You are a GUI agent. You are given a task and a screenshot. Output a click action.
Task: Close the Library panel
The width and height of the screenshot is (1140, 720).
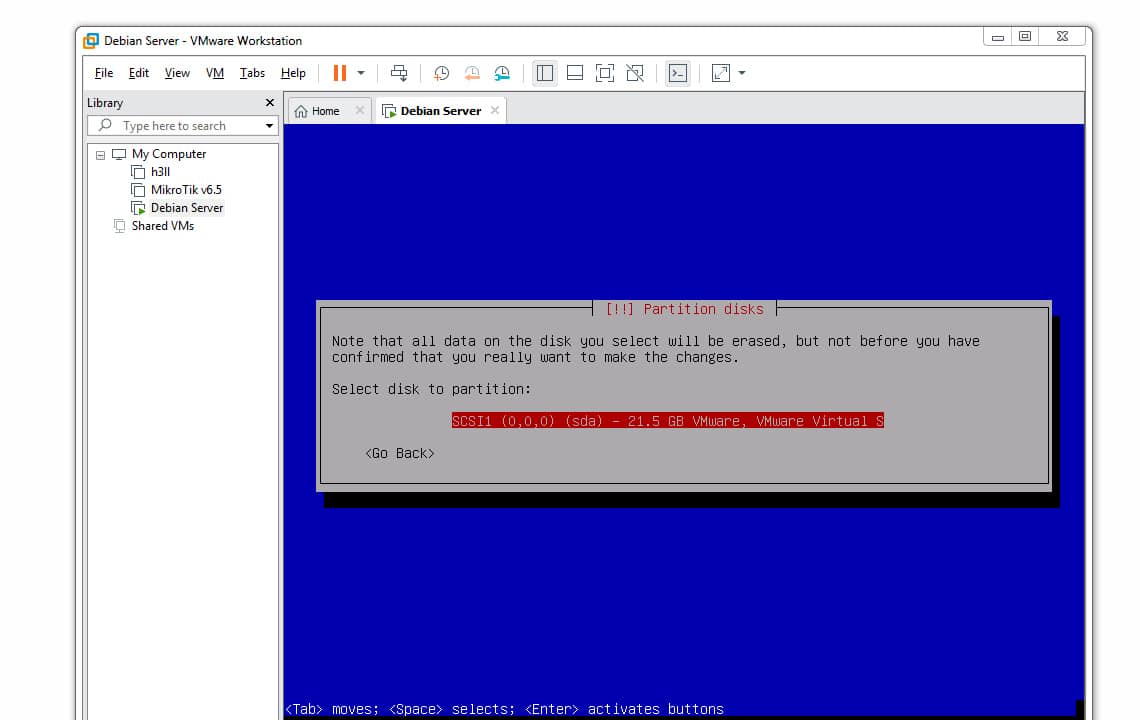tap(270, 103)
